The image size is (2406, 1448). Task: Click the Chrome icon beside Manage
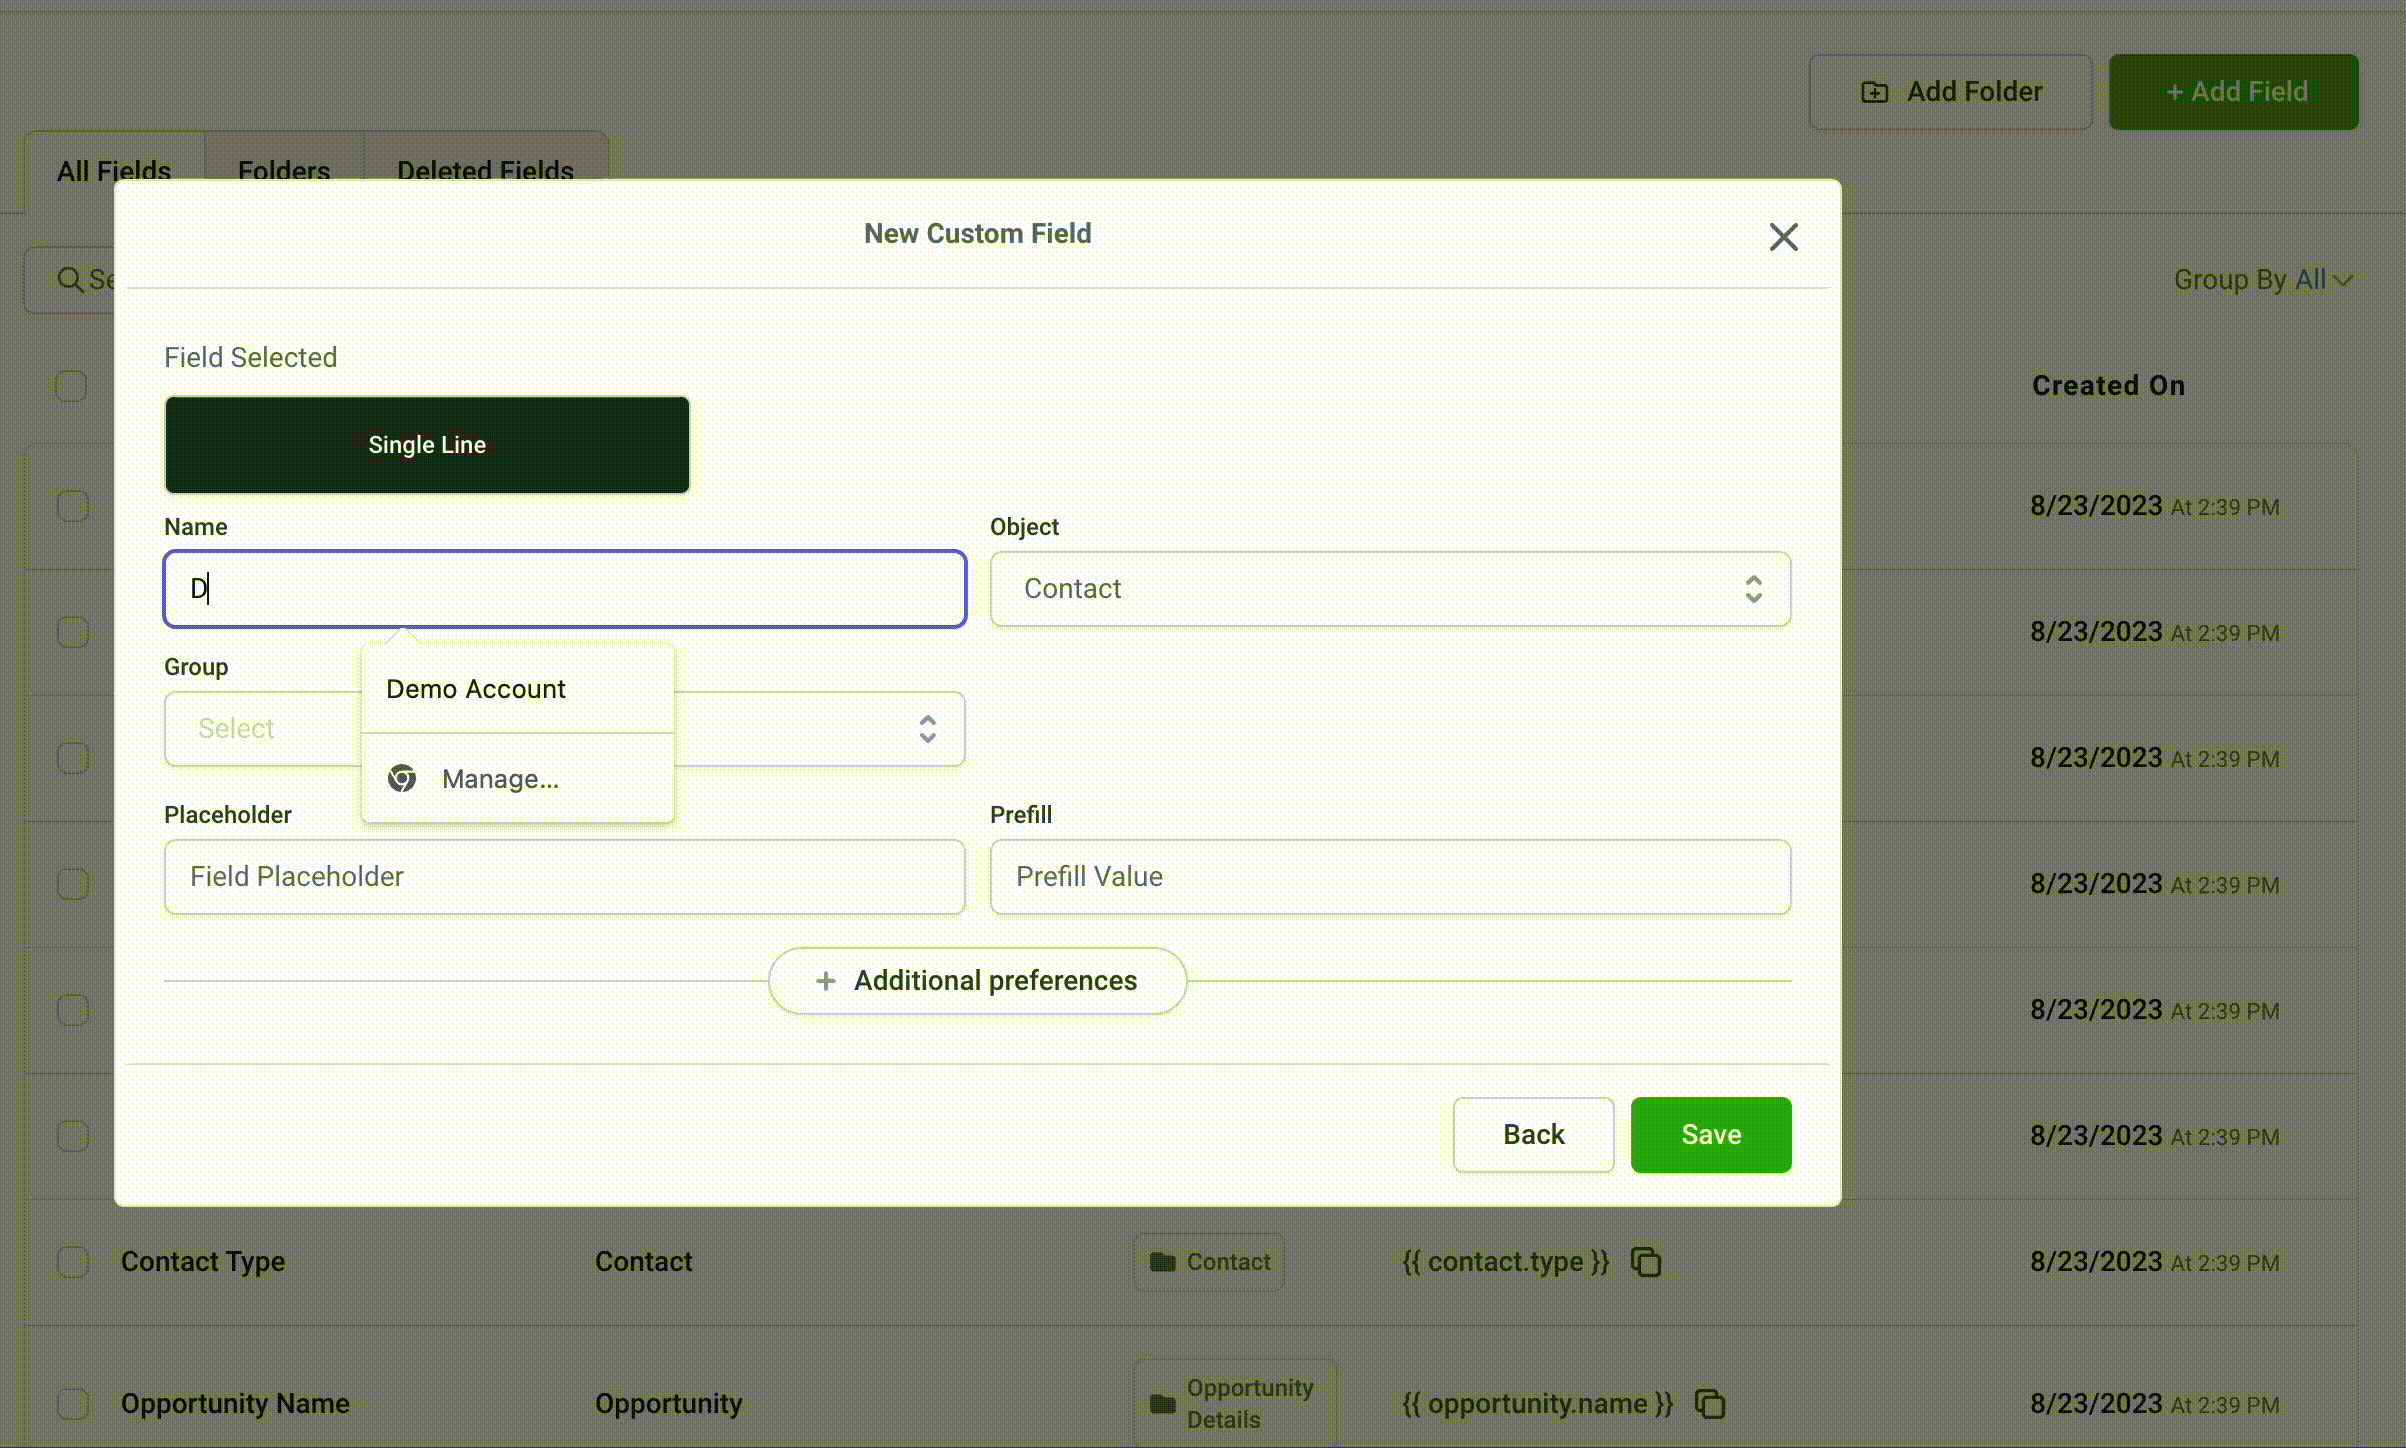(402, 778)
